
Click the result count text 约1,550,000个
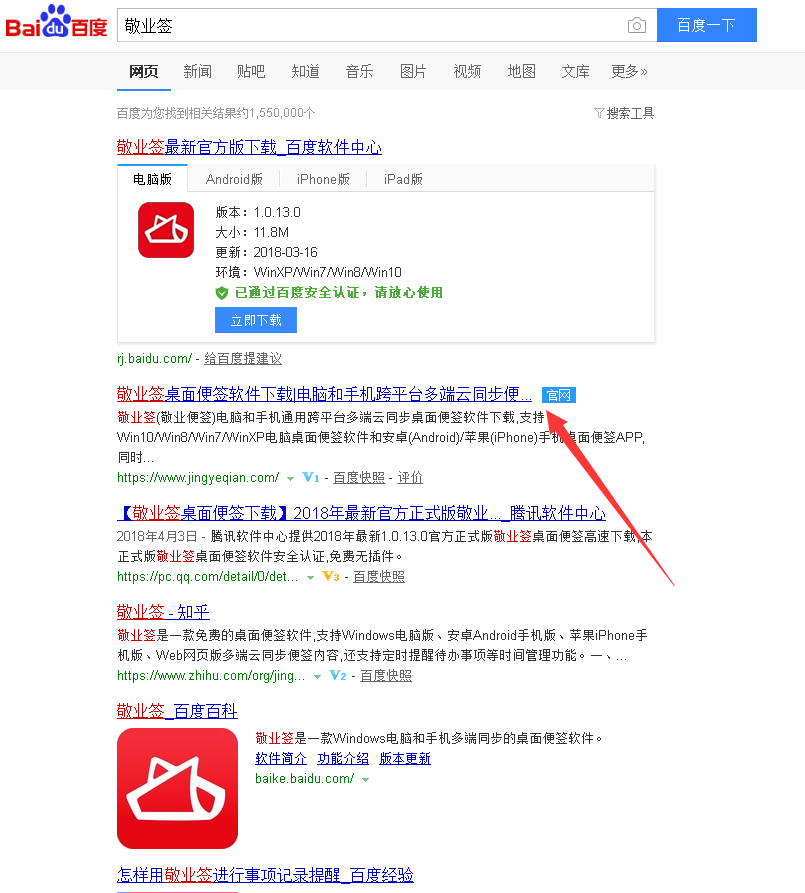276,113
